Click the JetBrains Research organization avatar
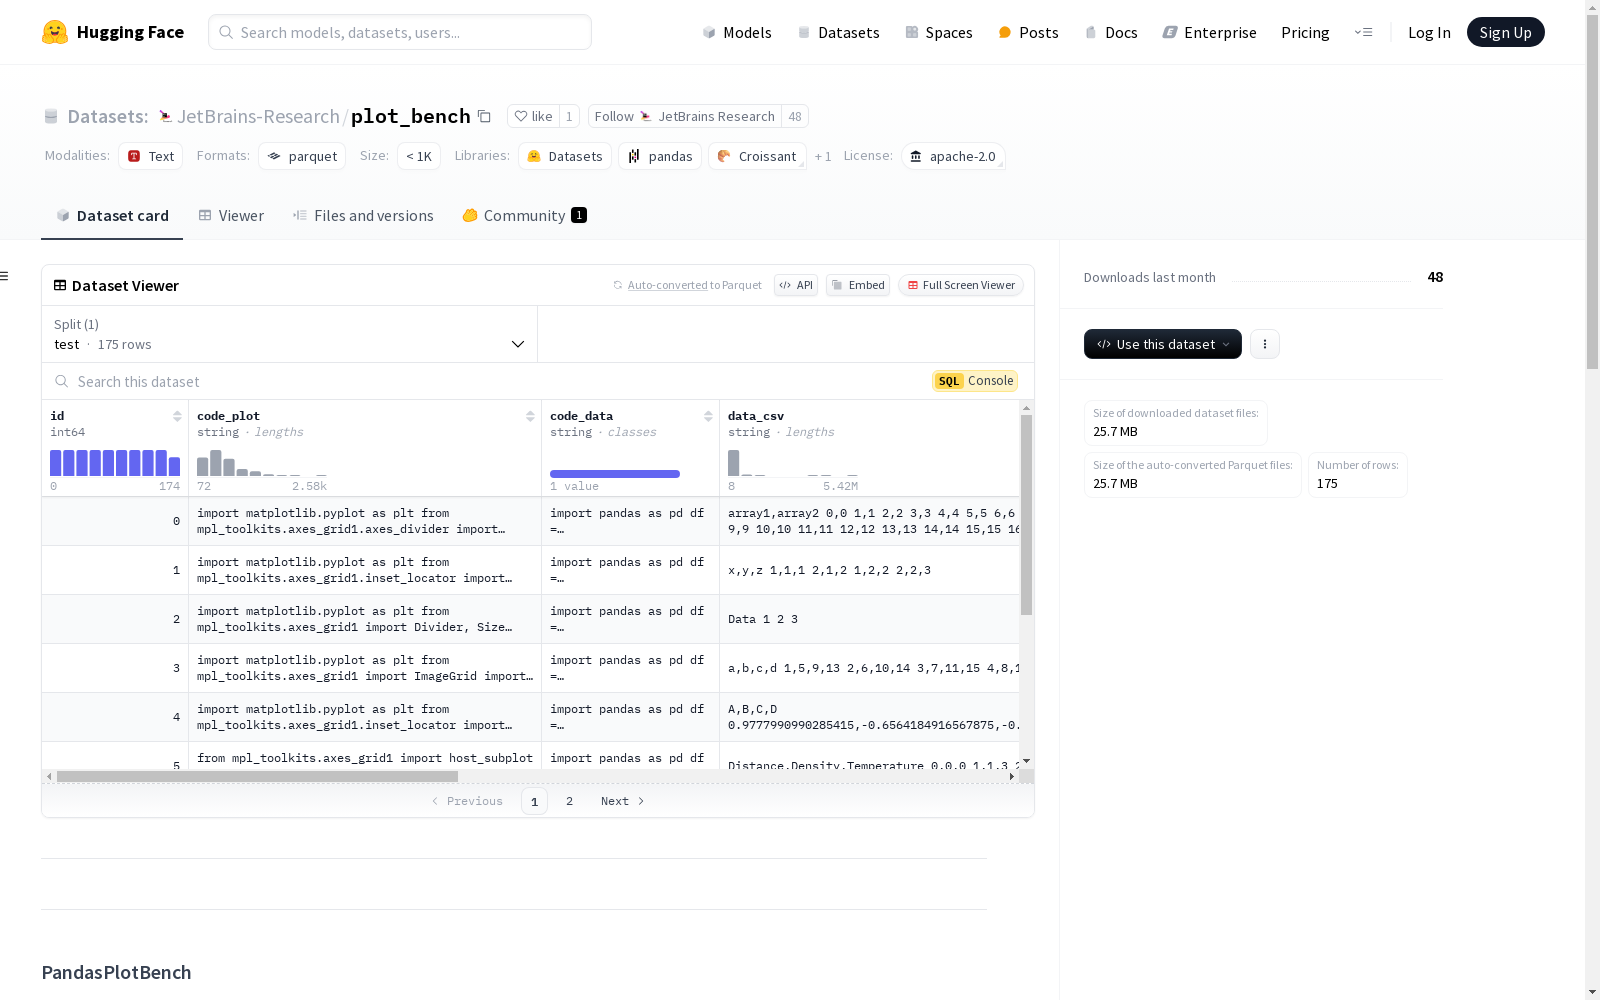The width and height of the screenshot is (1600, 1000). [x=165, y=117]
